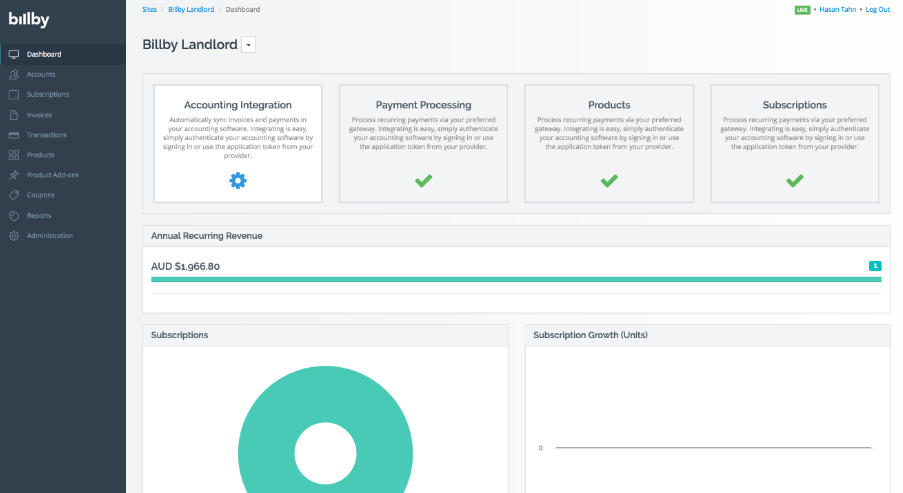Screen dimensions: 903x493
Task: Click the blue gear under Accounting Integration
Action: click(238, 181)
